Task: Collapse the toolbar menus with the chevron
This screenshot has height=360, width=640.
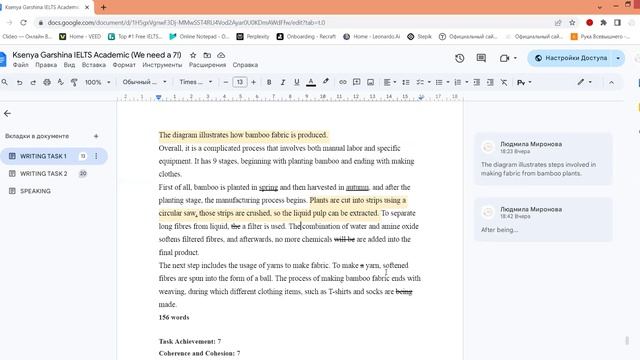Action: pyautogui.click(x=611, y=82)
